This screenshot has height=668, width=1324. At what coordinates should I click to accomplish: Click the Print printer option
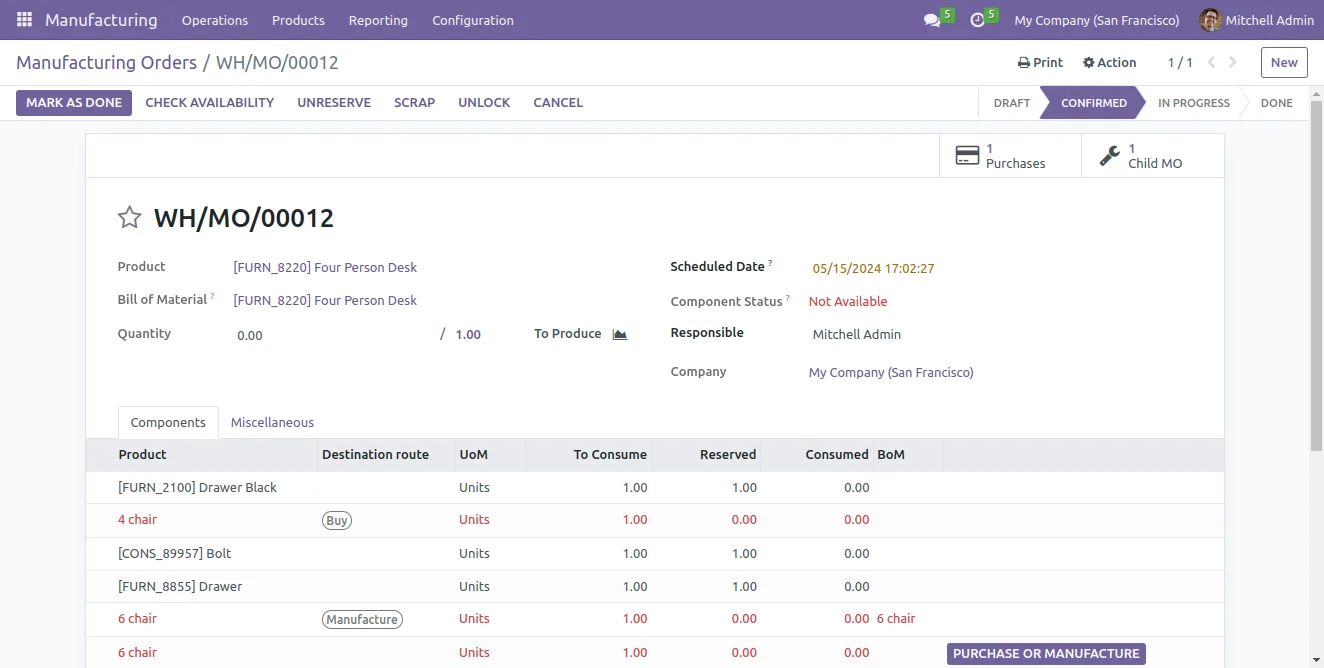tap(1040, 62)
